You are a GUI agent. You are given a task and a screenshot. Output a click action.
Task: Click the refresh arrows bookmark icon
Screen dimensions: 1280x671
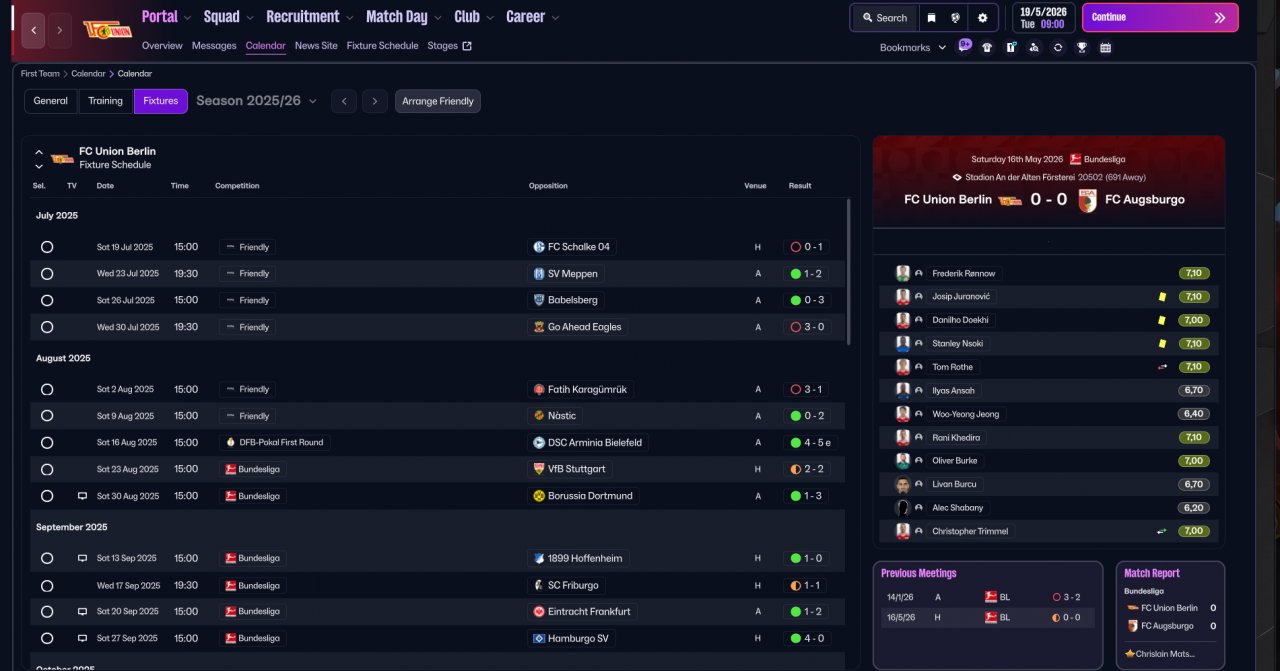(x=1058, y=47)
